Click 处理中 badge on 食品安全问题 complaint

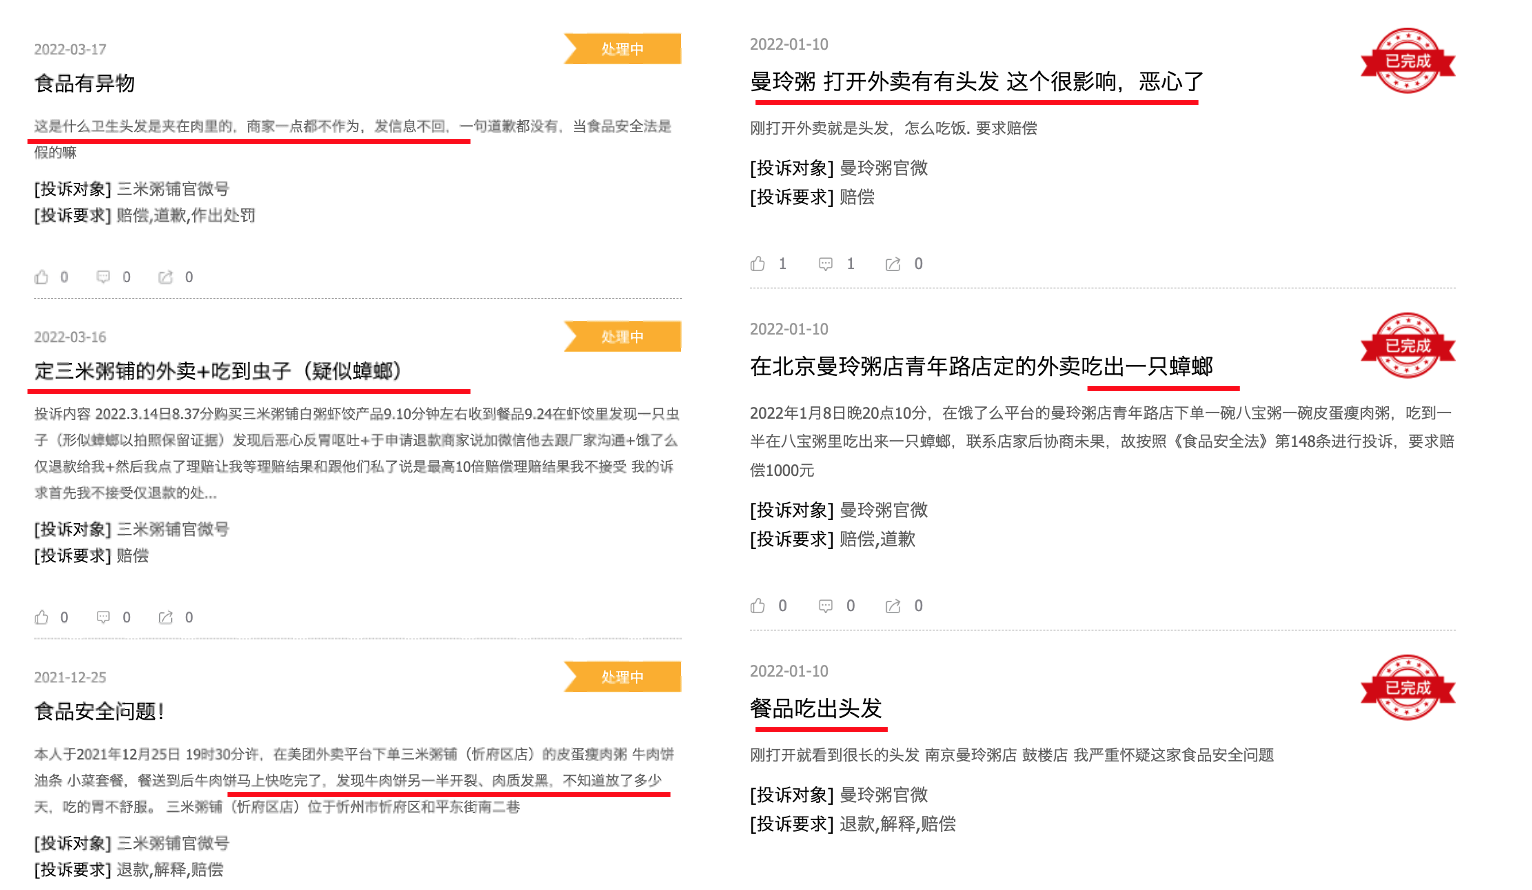[x=623, y=677]
